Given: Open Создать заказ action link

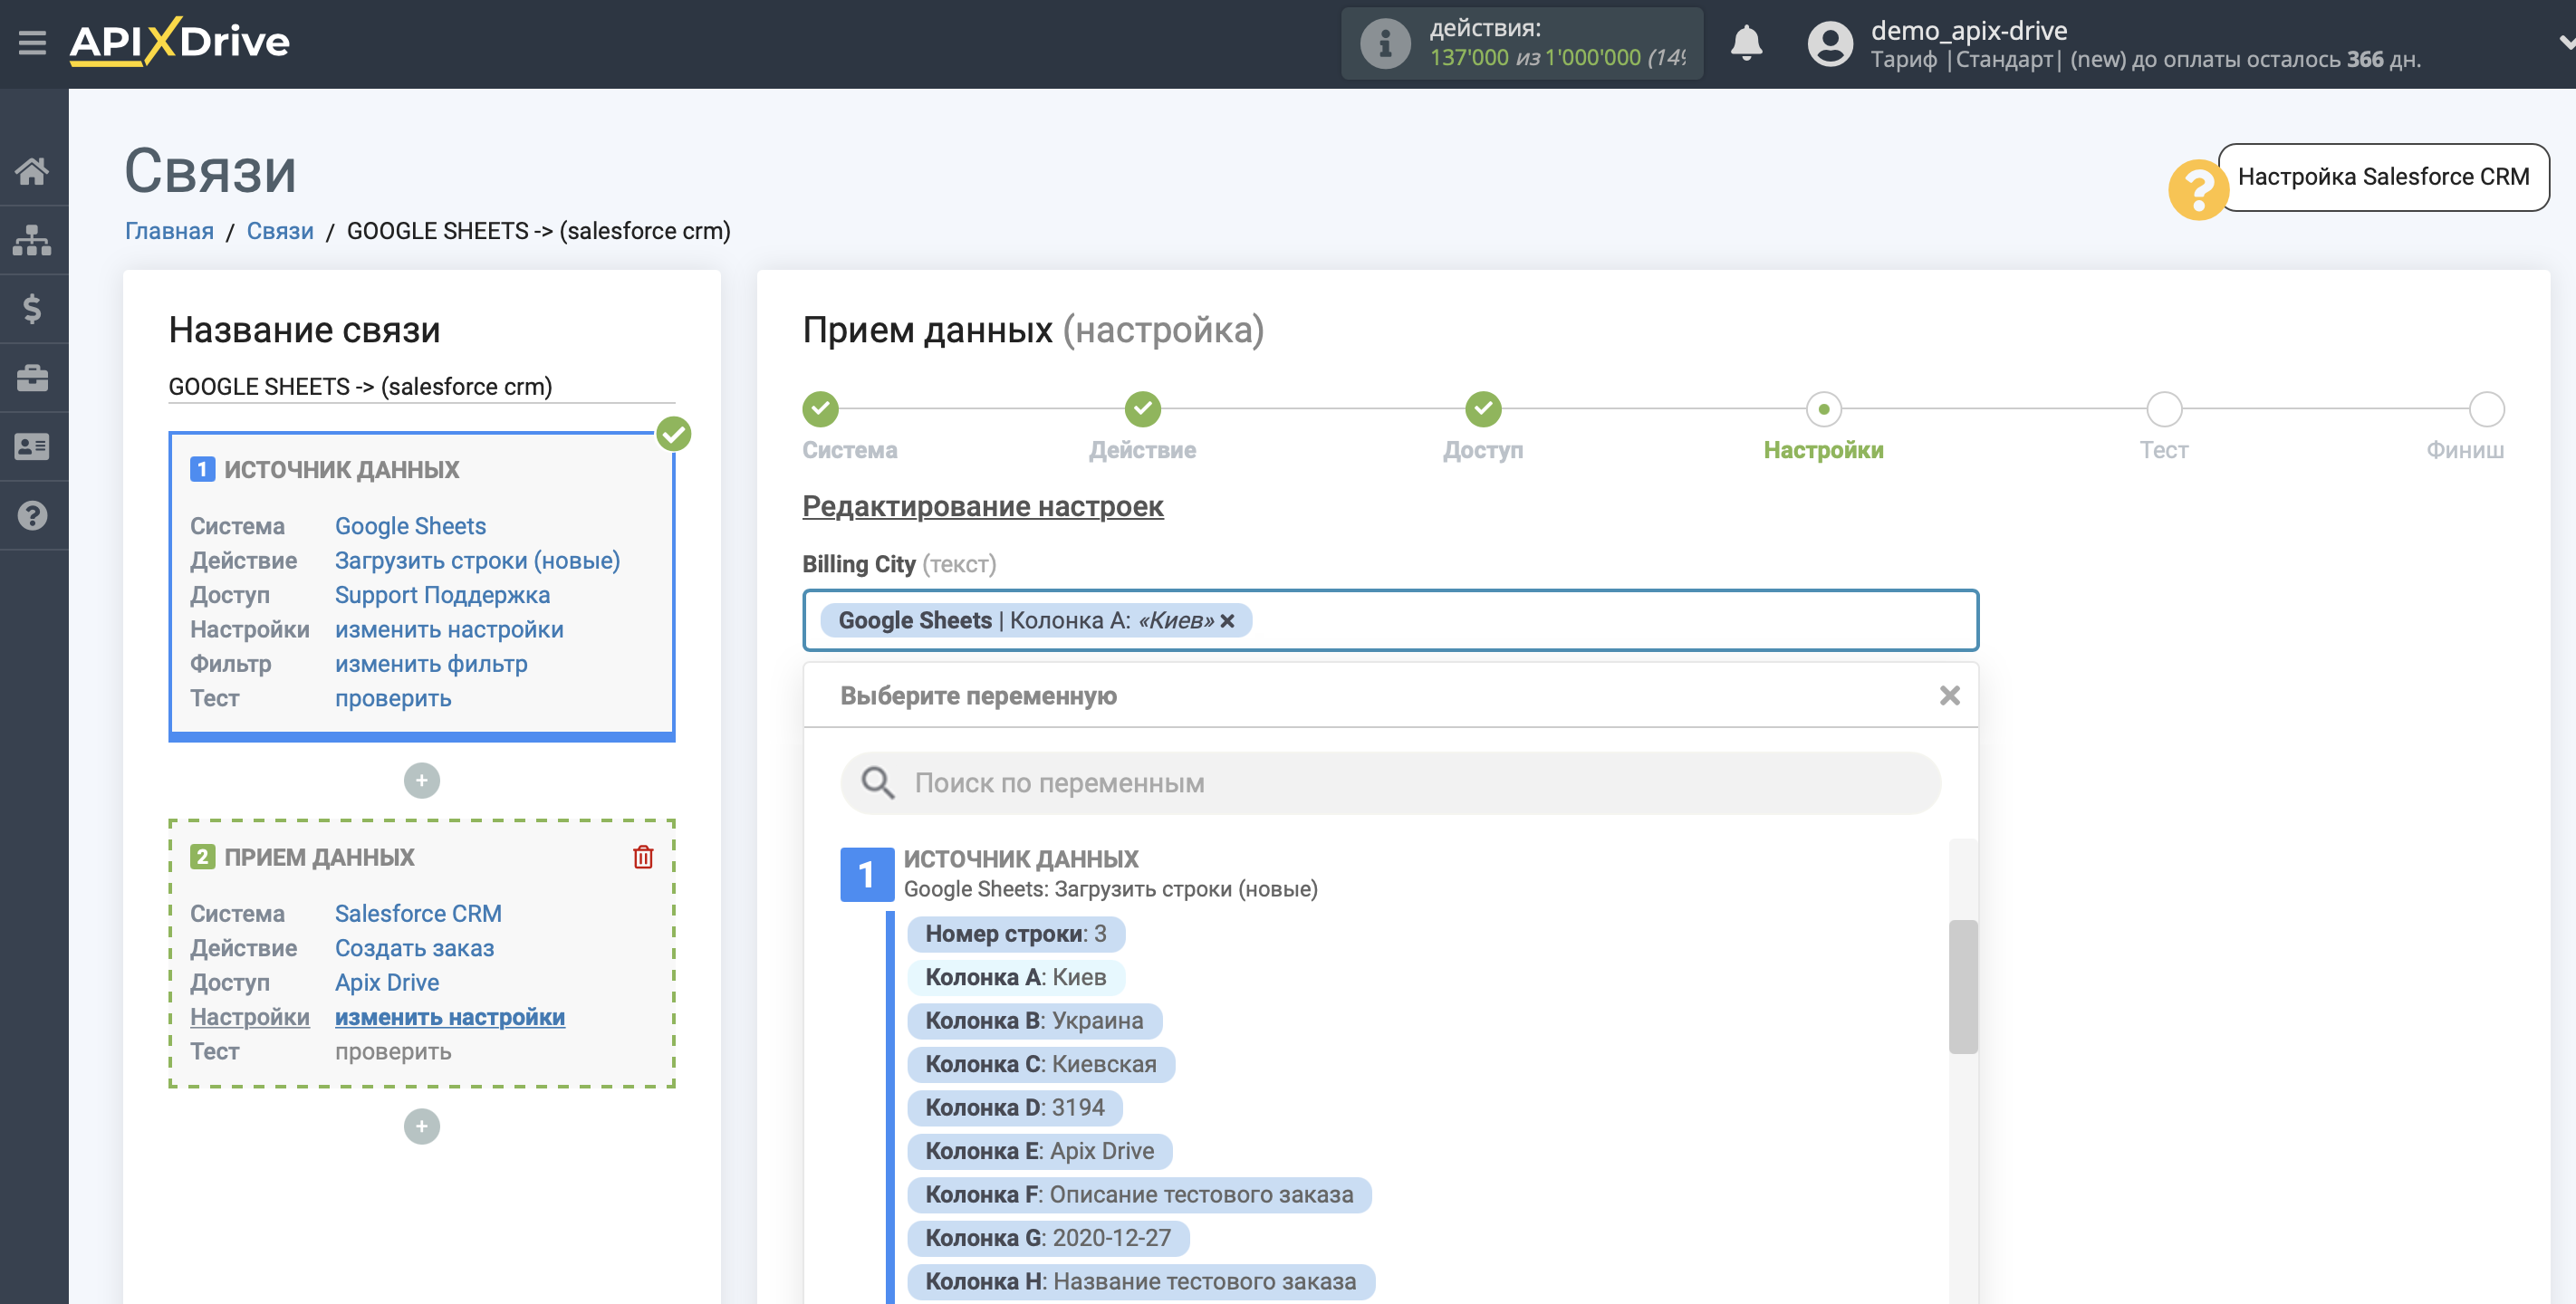Looking at the screenshot, I should point(414,948).
